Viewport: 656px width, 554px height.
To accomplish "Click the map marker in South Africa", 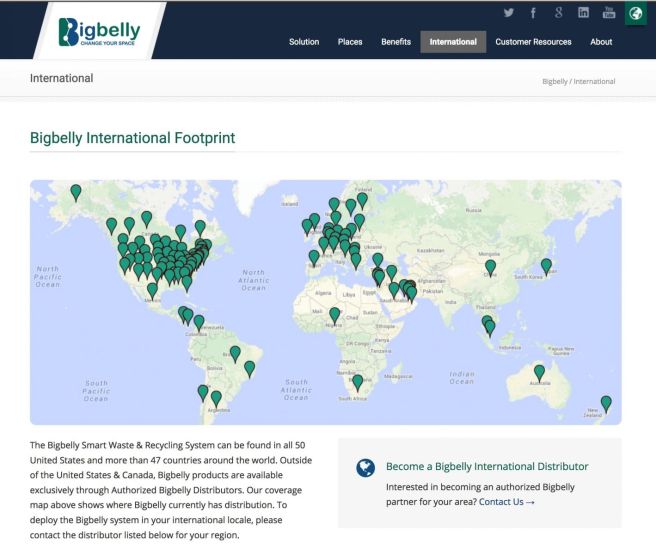I will click(x=358, y=382).
